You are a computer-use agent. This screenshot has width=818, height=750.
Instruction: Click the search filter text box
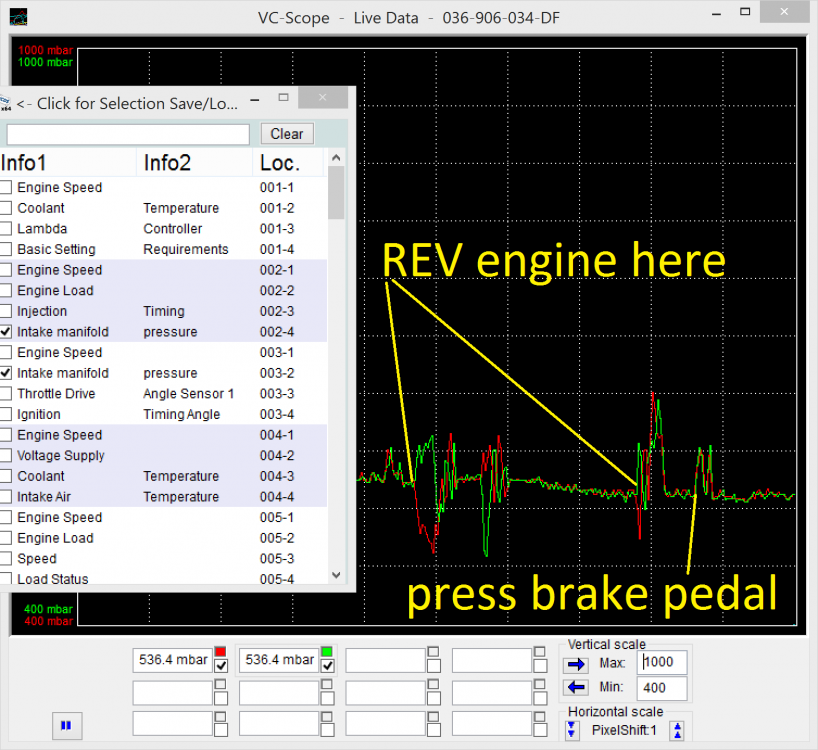[128, 135]
